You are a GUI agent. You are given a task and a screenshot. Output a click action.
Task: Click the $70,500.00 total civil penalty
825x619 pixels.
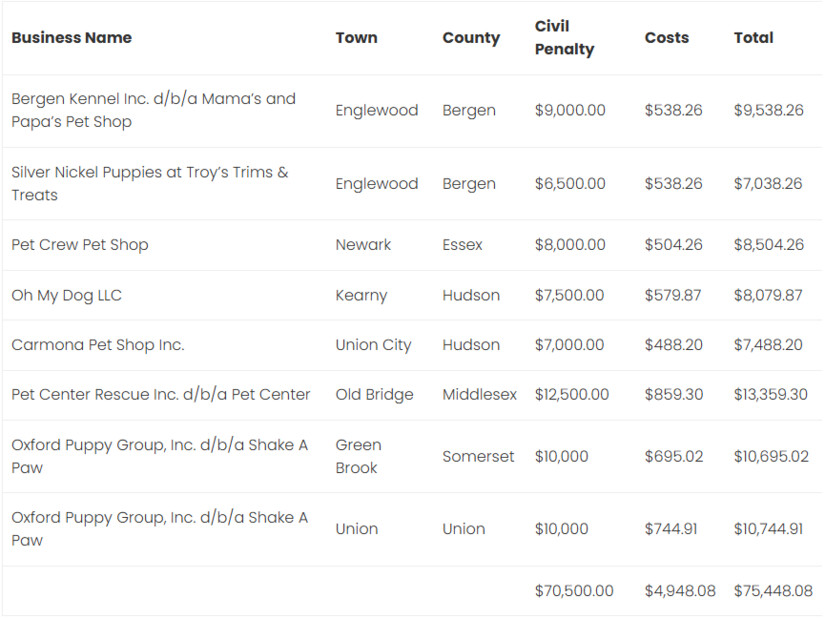click(574, 591)
